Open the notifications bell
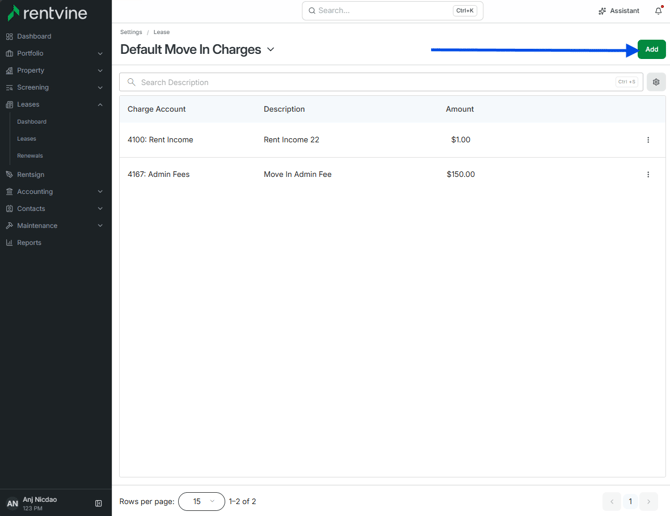The height and width of the screenshot is (516, 670). coord(658,11)
